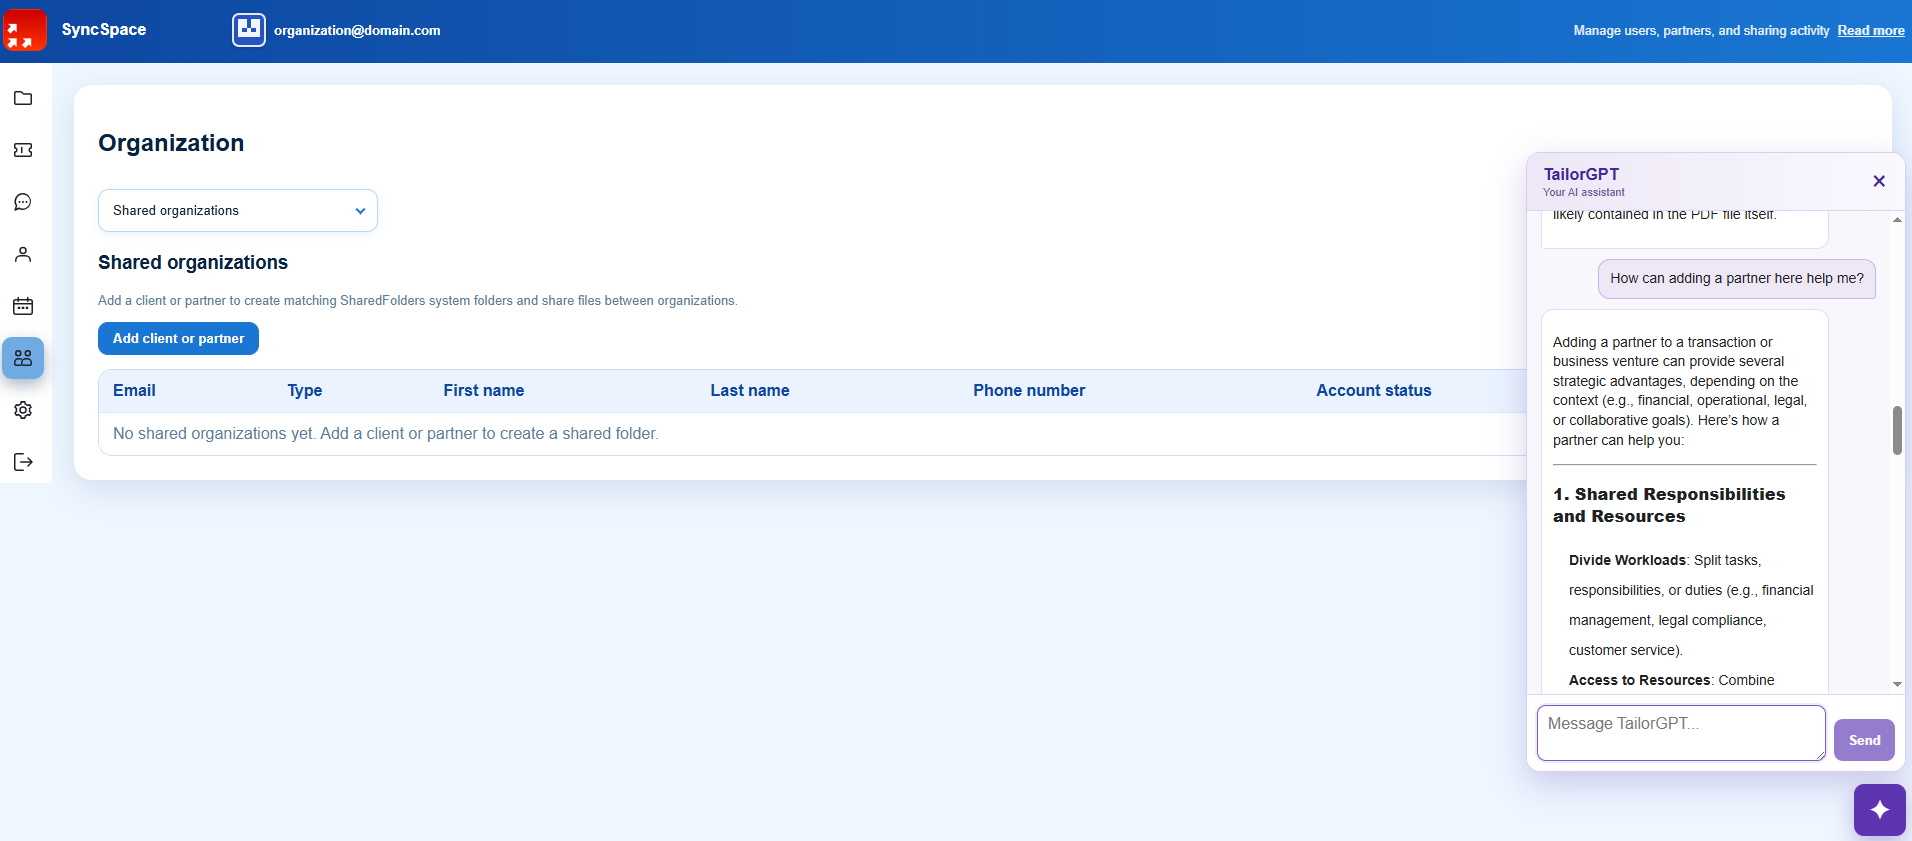Image resolution: width=1912 pixels, height=841 pixels.
Task: Click 'Shared Responsibilities and Resources' heading
Action: (x=1669, y=505)
